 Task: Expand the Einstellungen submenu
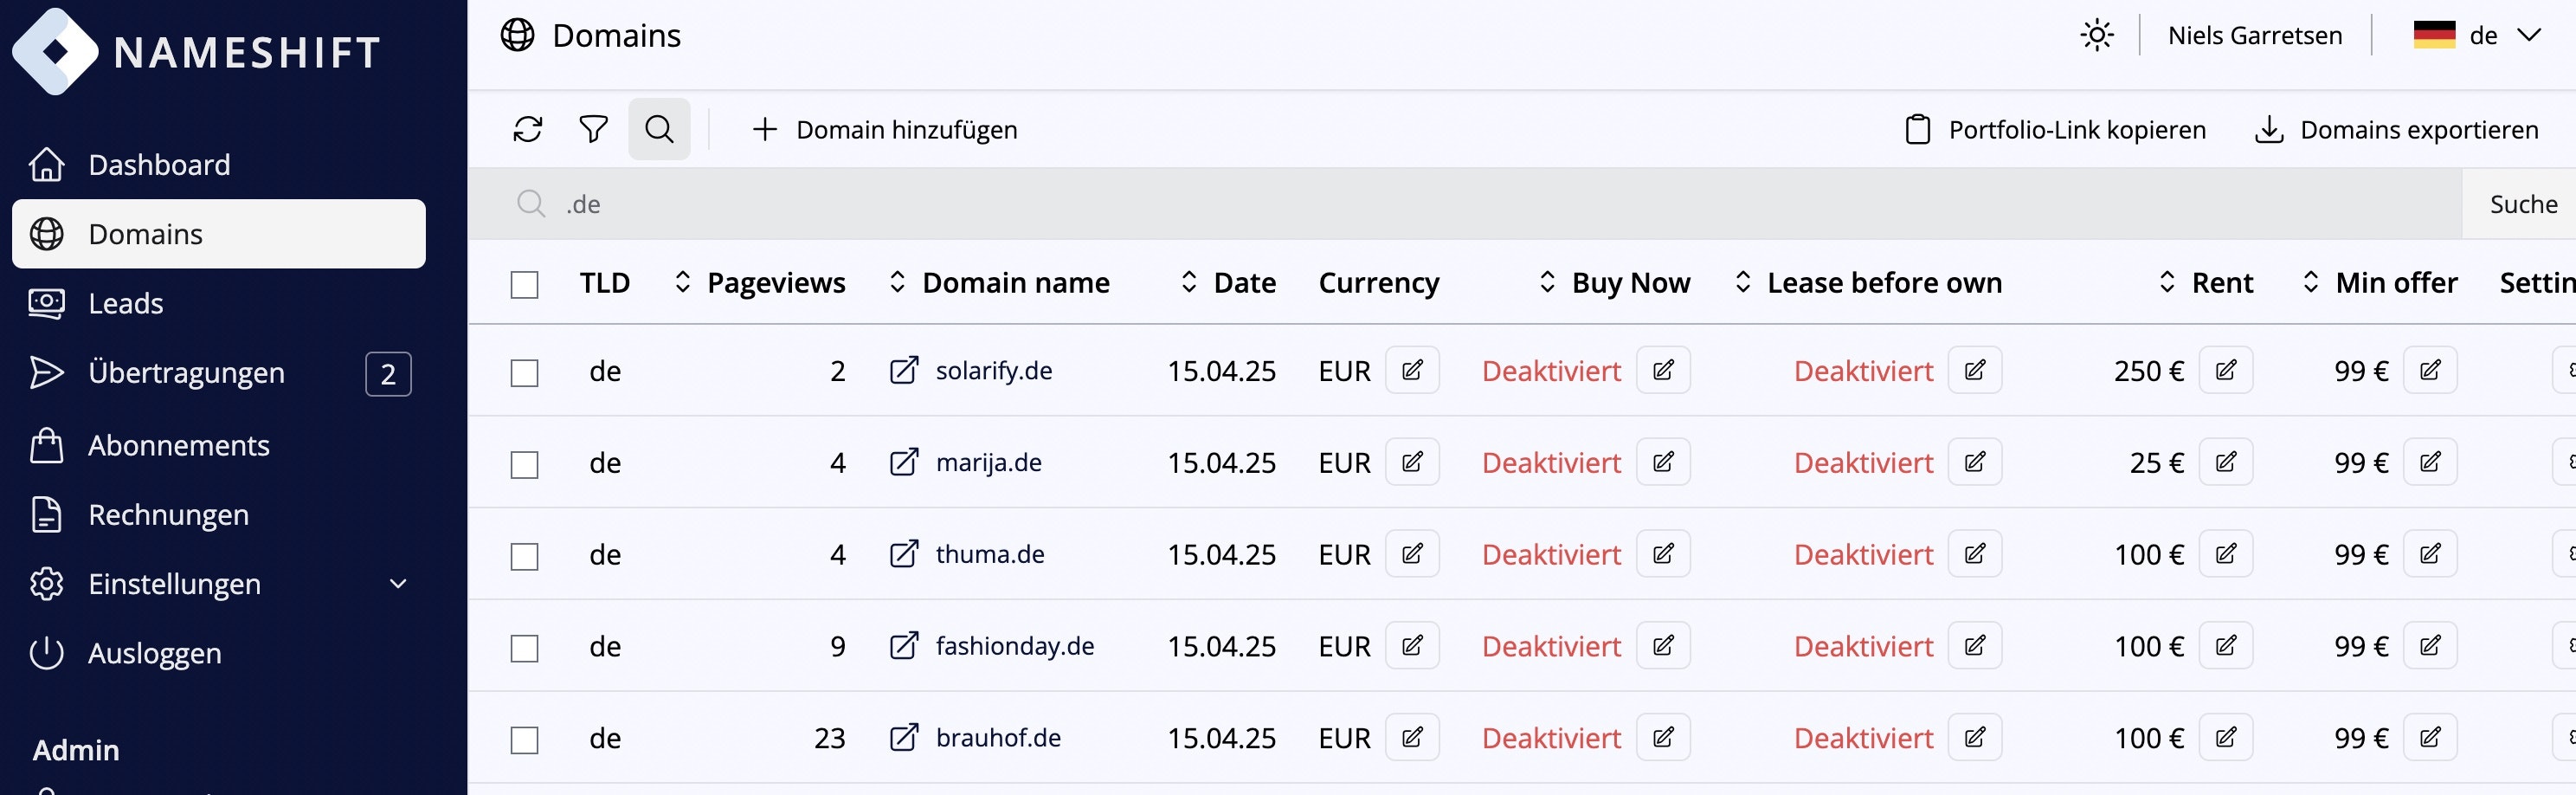398,584
